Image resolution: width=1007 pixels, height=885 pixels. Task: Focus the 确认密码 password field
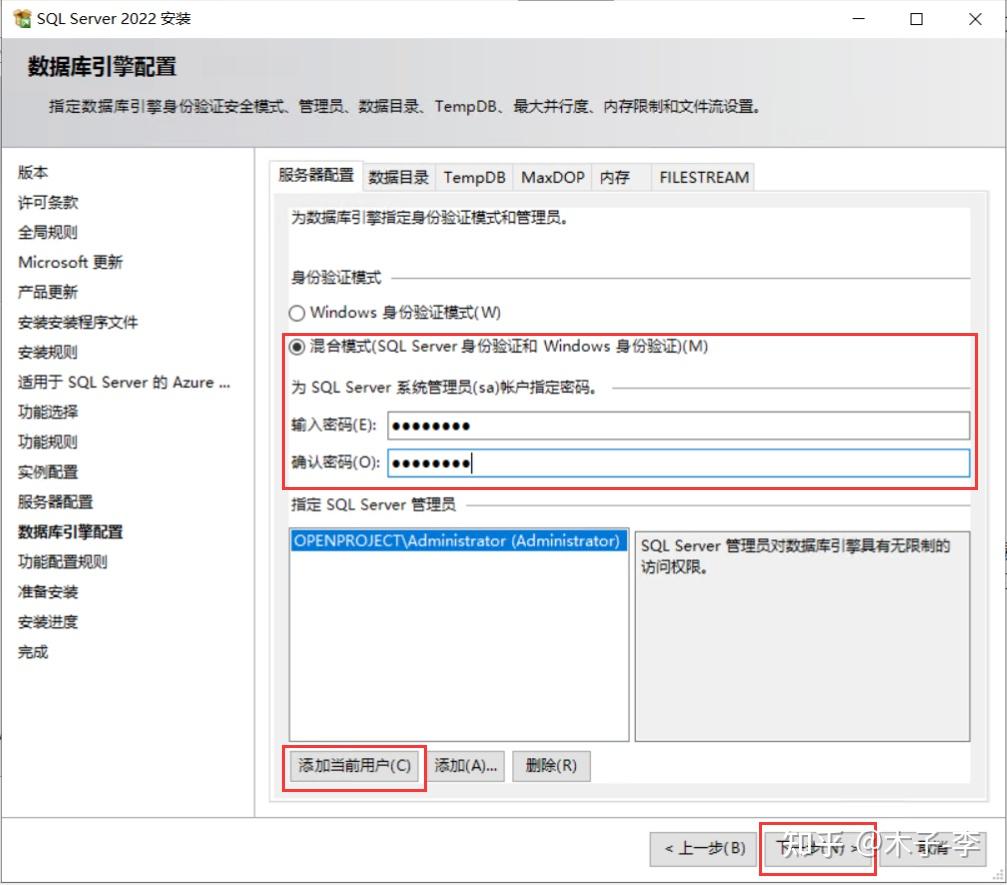(x=678, y=463)
